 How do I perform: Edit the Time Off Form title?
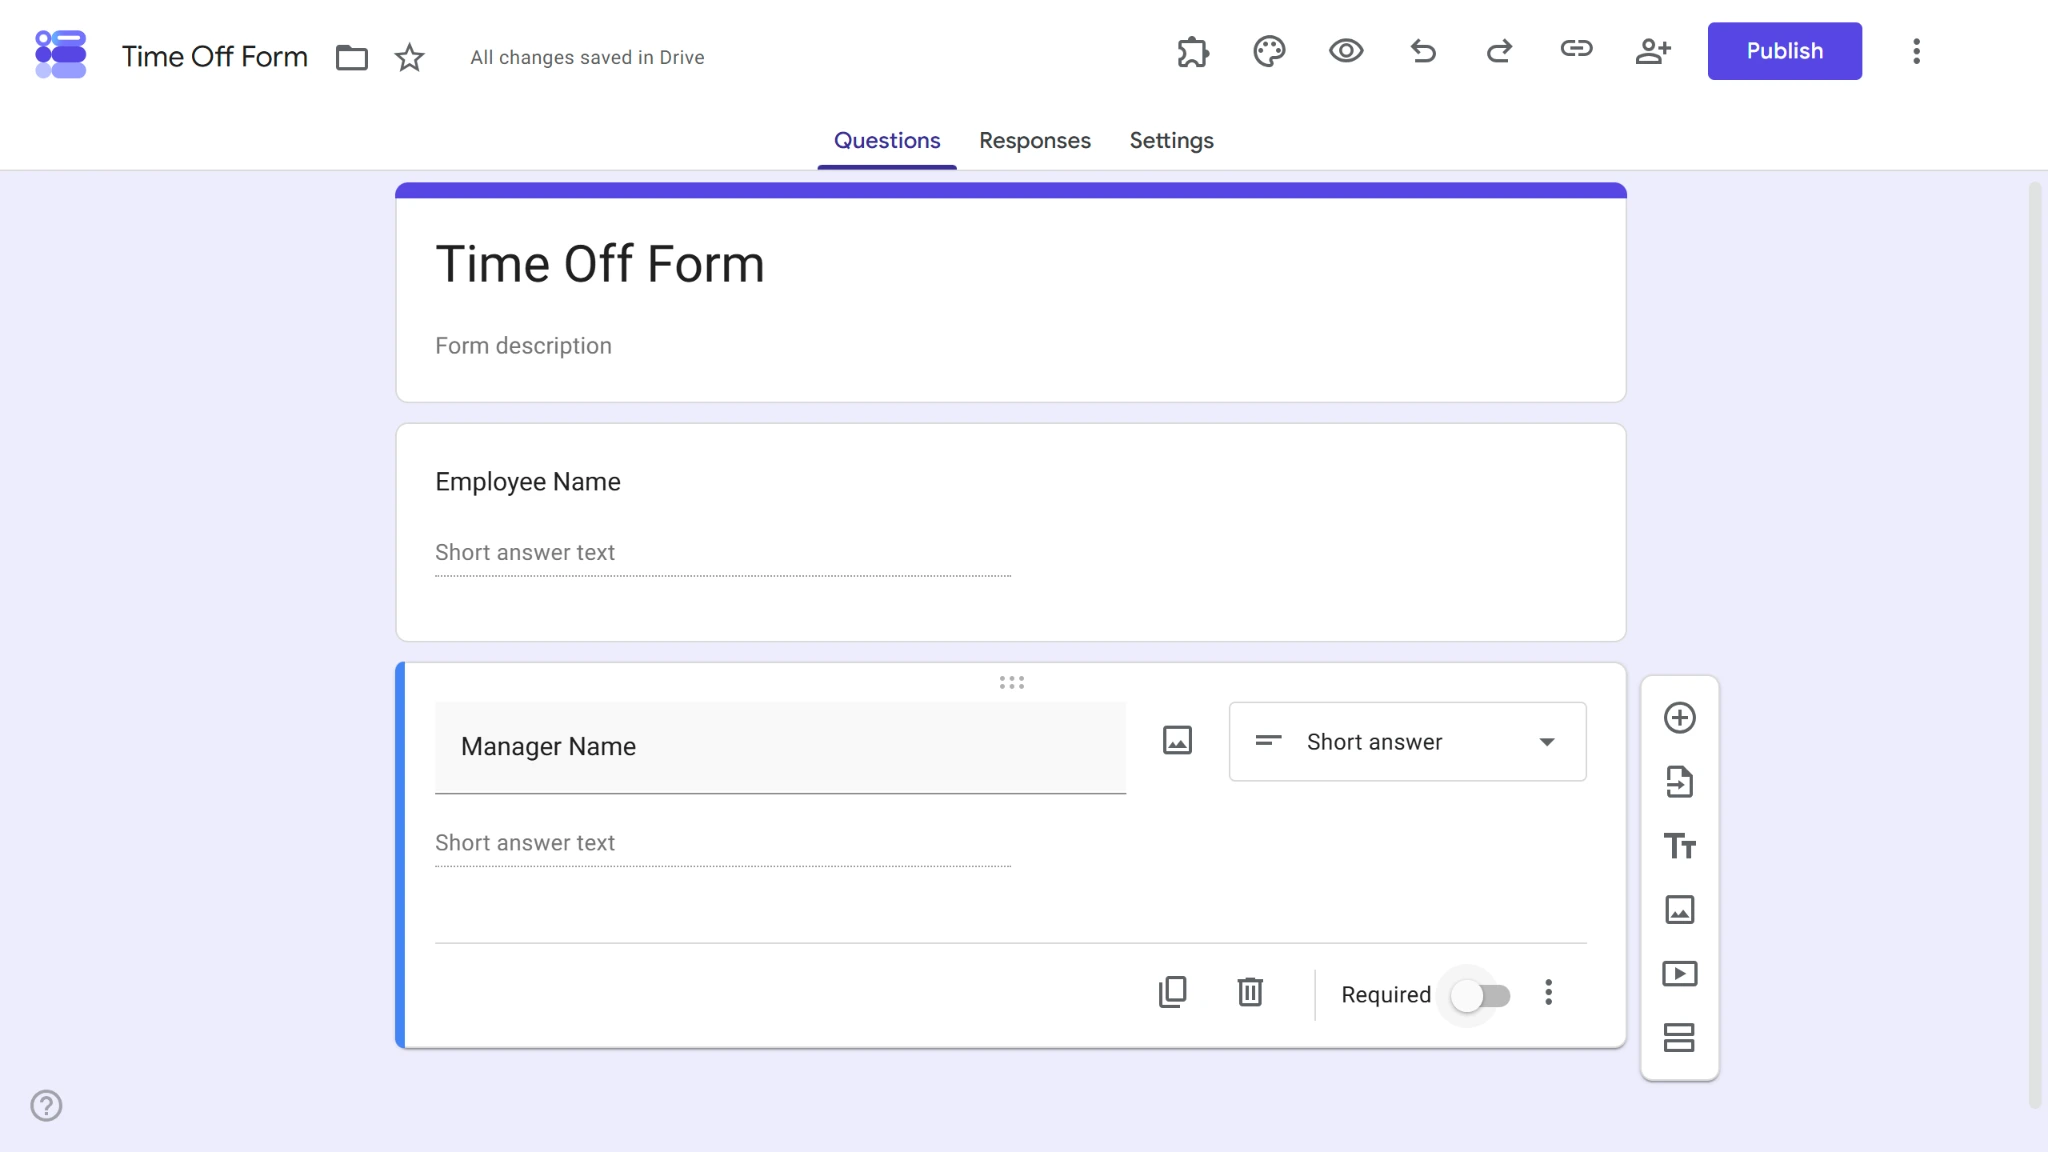coord(600,265)
